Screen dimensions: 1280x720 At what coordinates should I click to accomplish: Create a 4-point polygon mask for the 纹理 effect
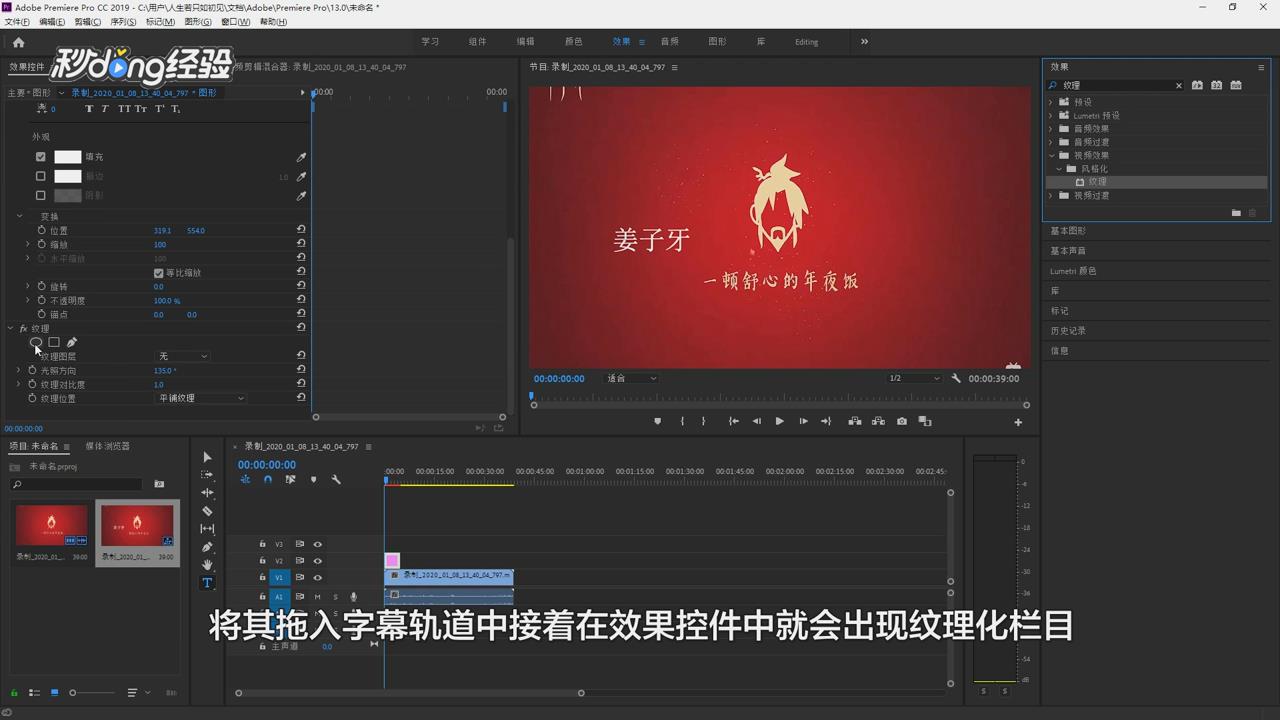pyautogui.click(x=54, y=342)
